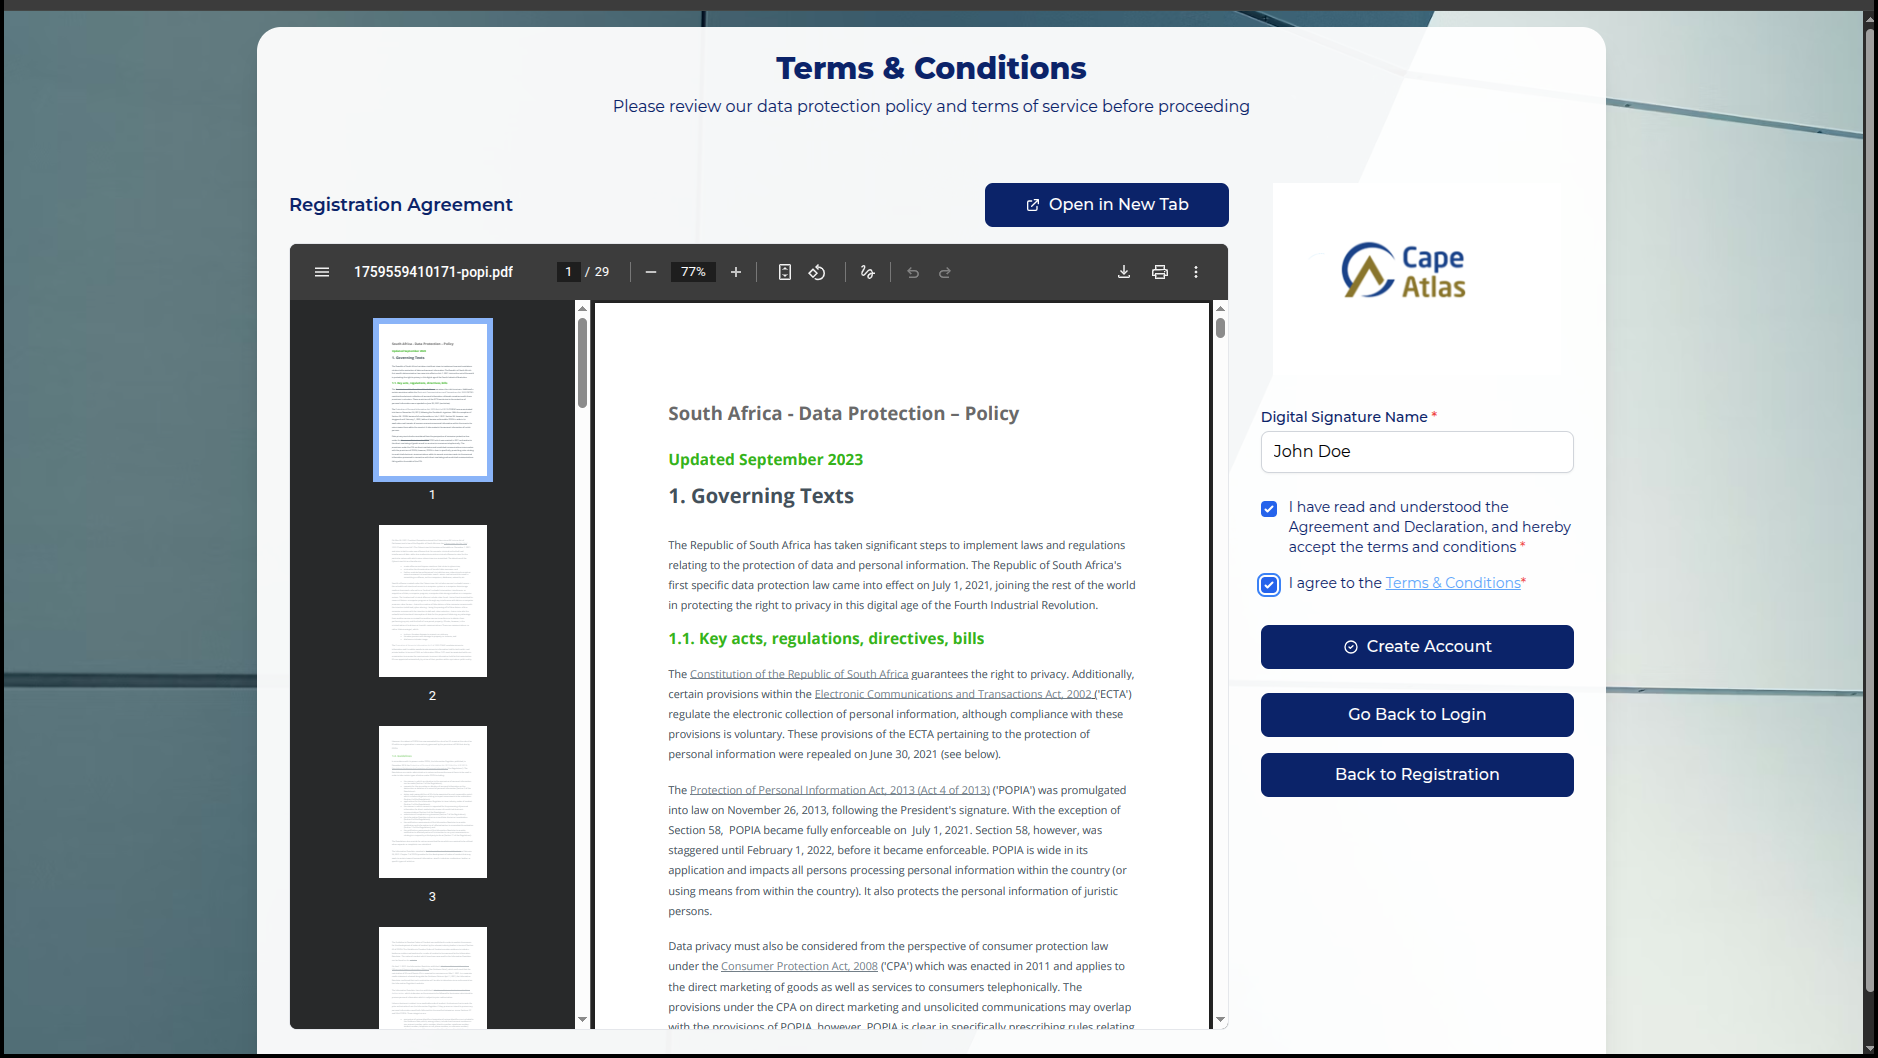The width and height of the screenshot is (1878, 1058).
Task: Click thumbnail panel scroll-up arrow
Action: click(583, 309)
